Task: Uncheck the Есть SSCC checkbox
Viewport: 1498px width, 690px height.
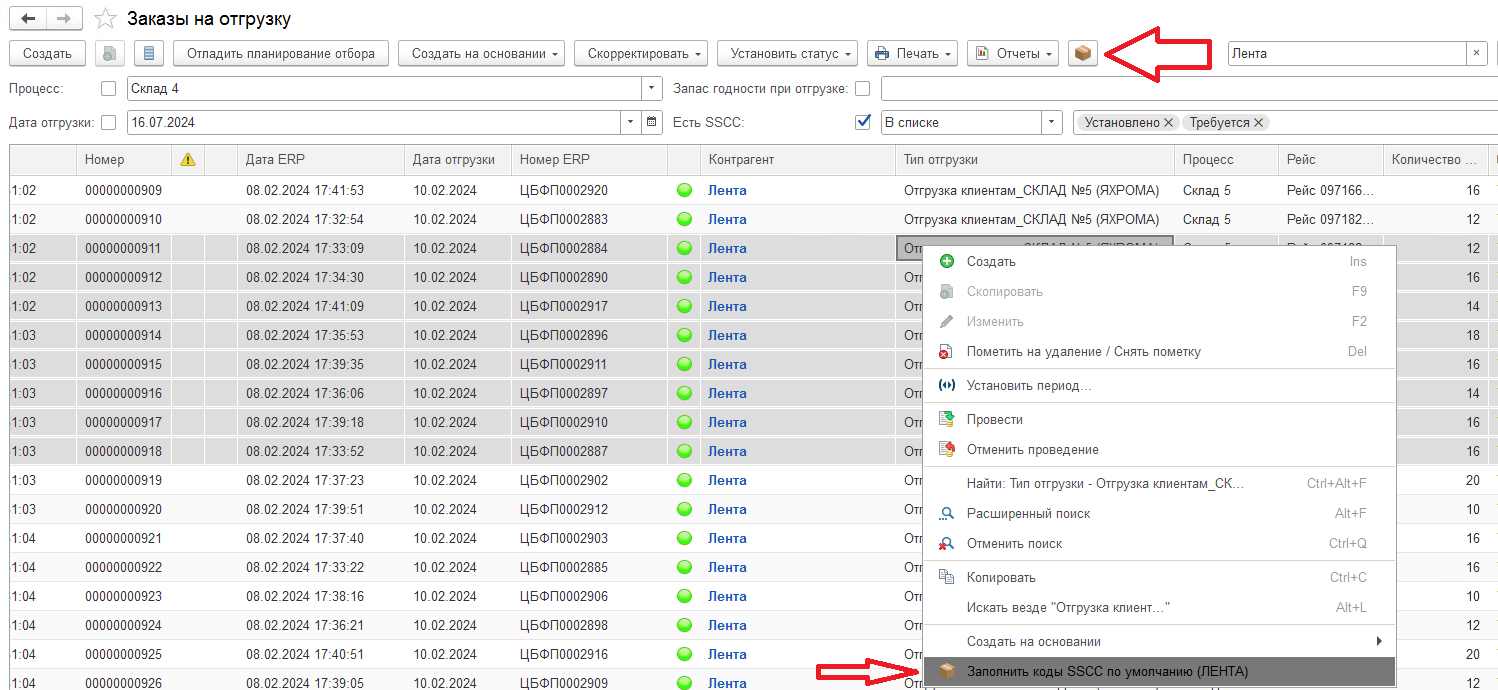Action: tap(863, 122)
